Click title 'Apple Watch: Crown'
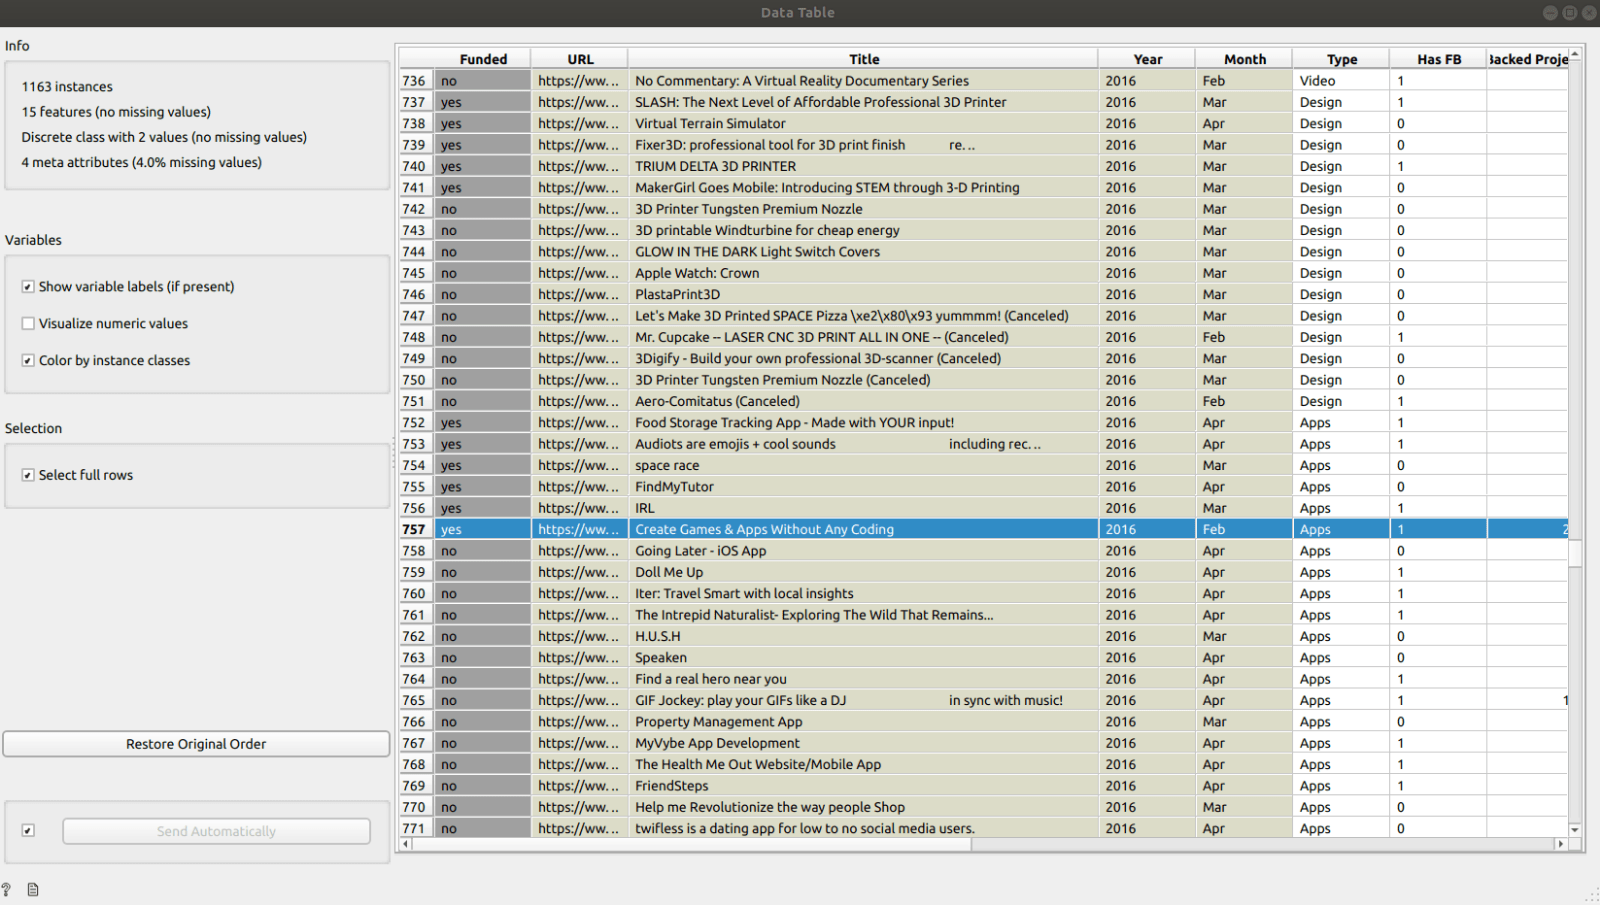The image size is (1600, 905). pos(697,273)
